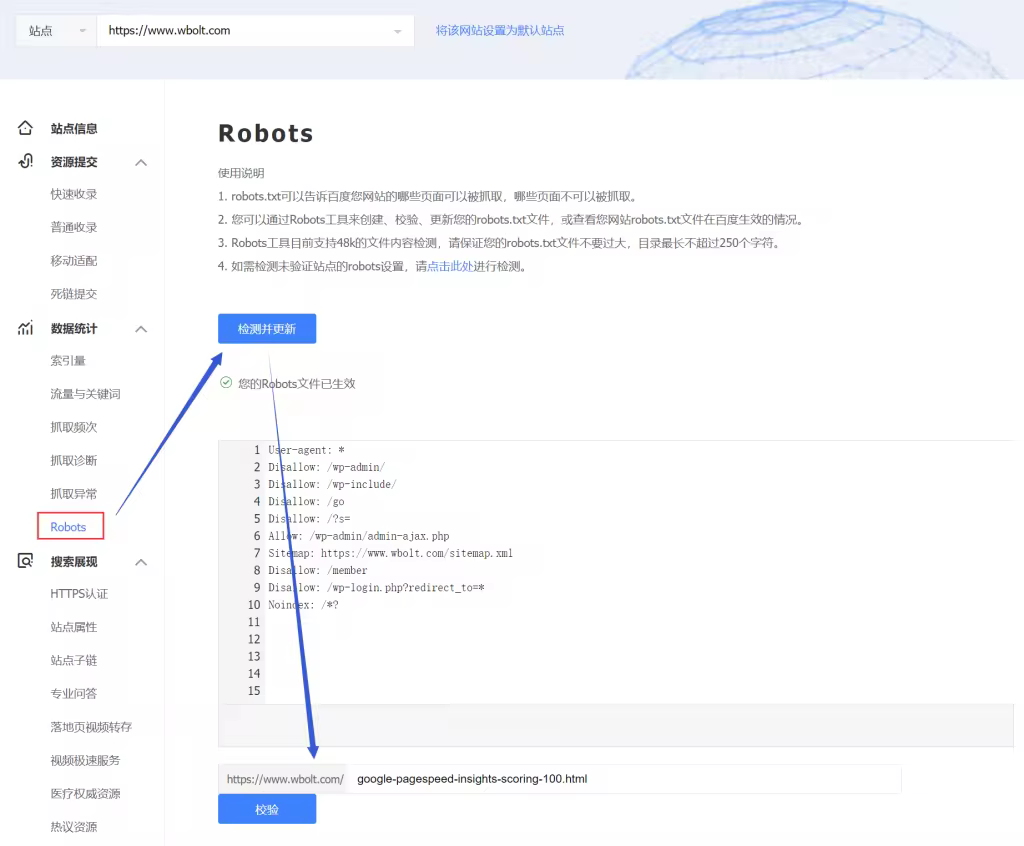Click 将该网站设置为默认站点 link
This screenshot has width=1024, height=846.
point(500,31)
